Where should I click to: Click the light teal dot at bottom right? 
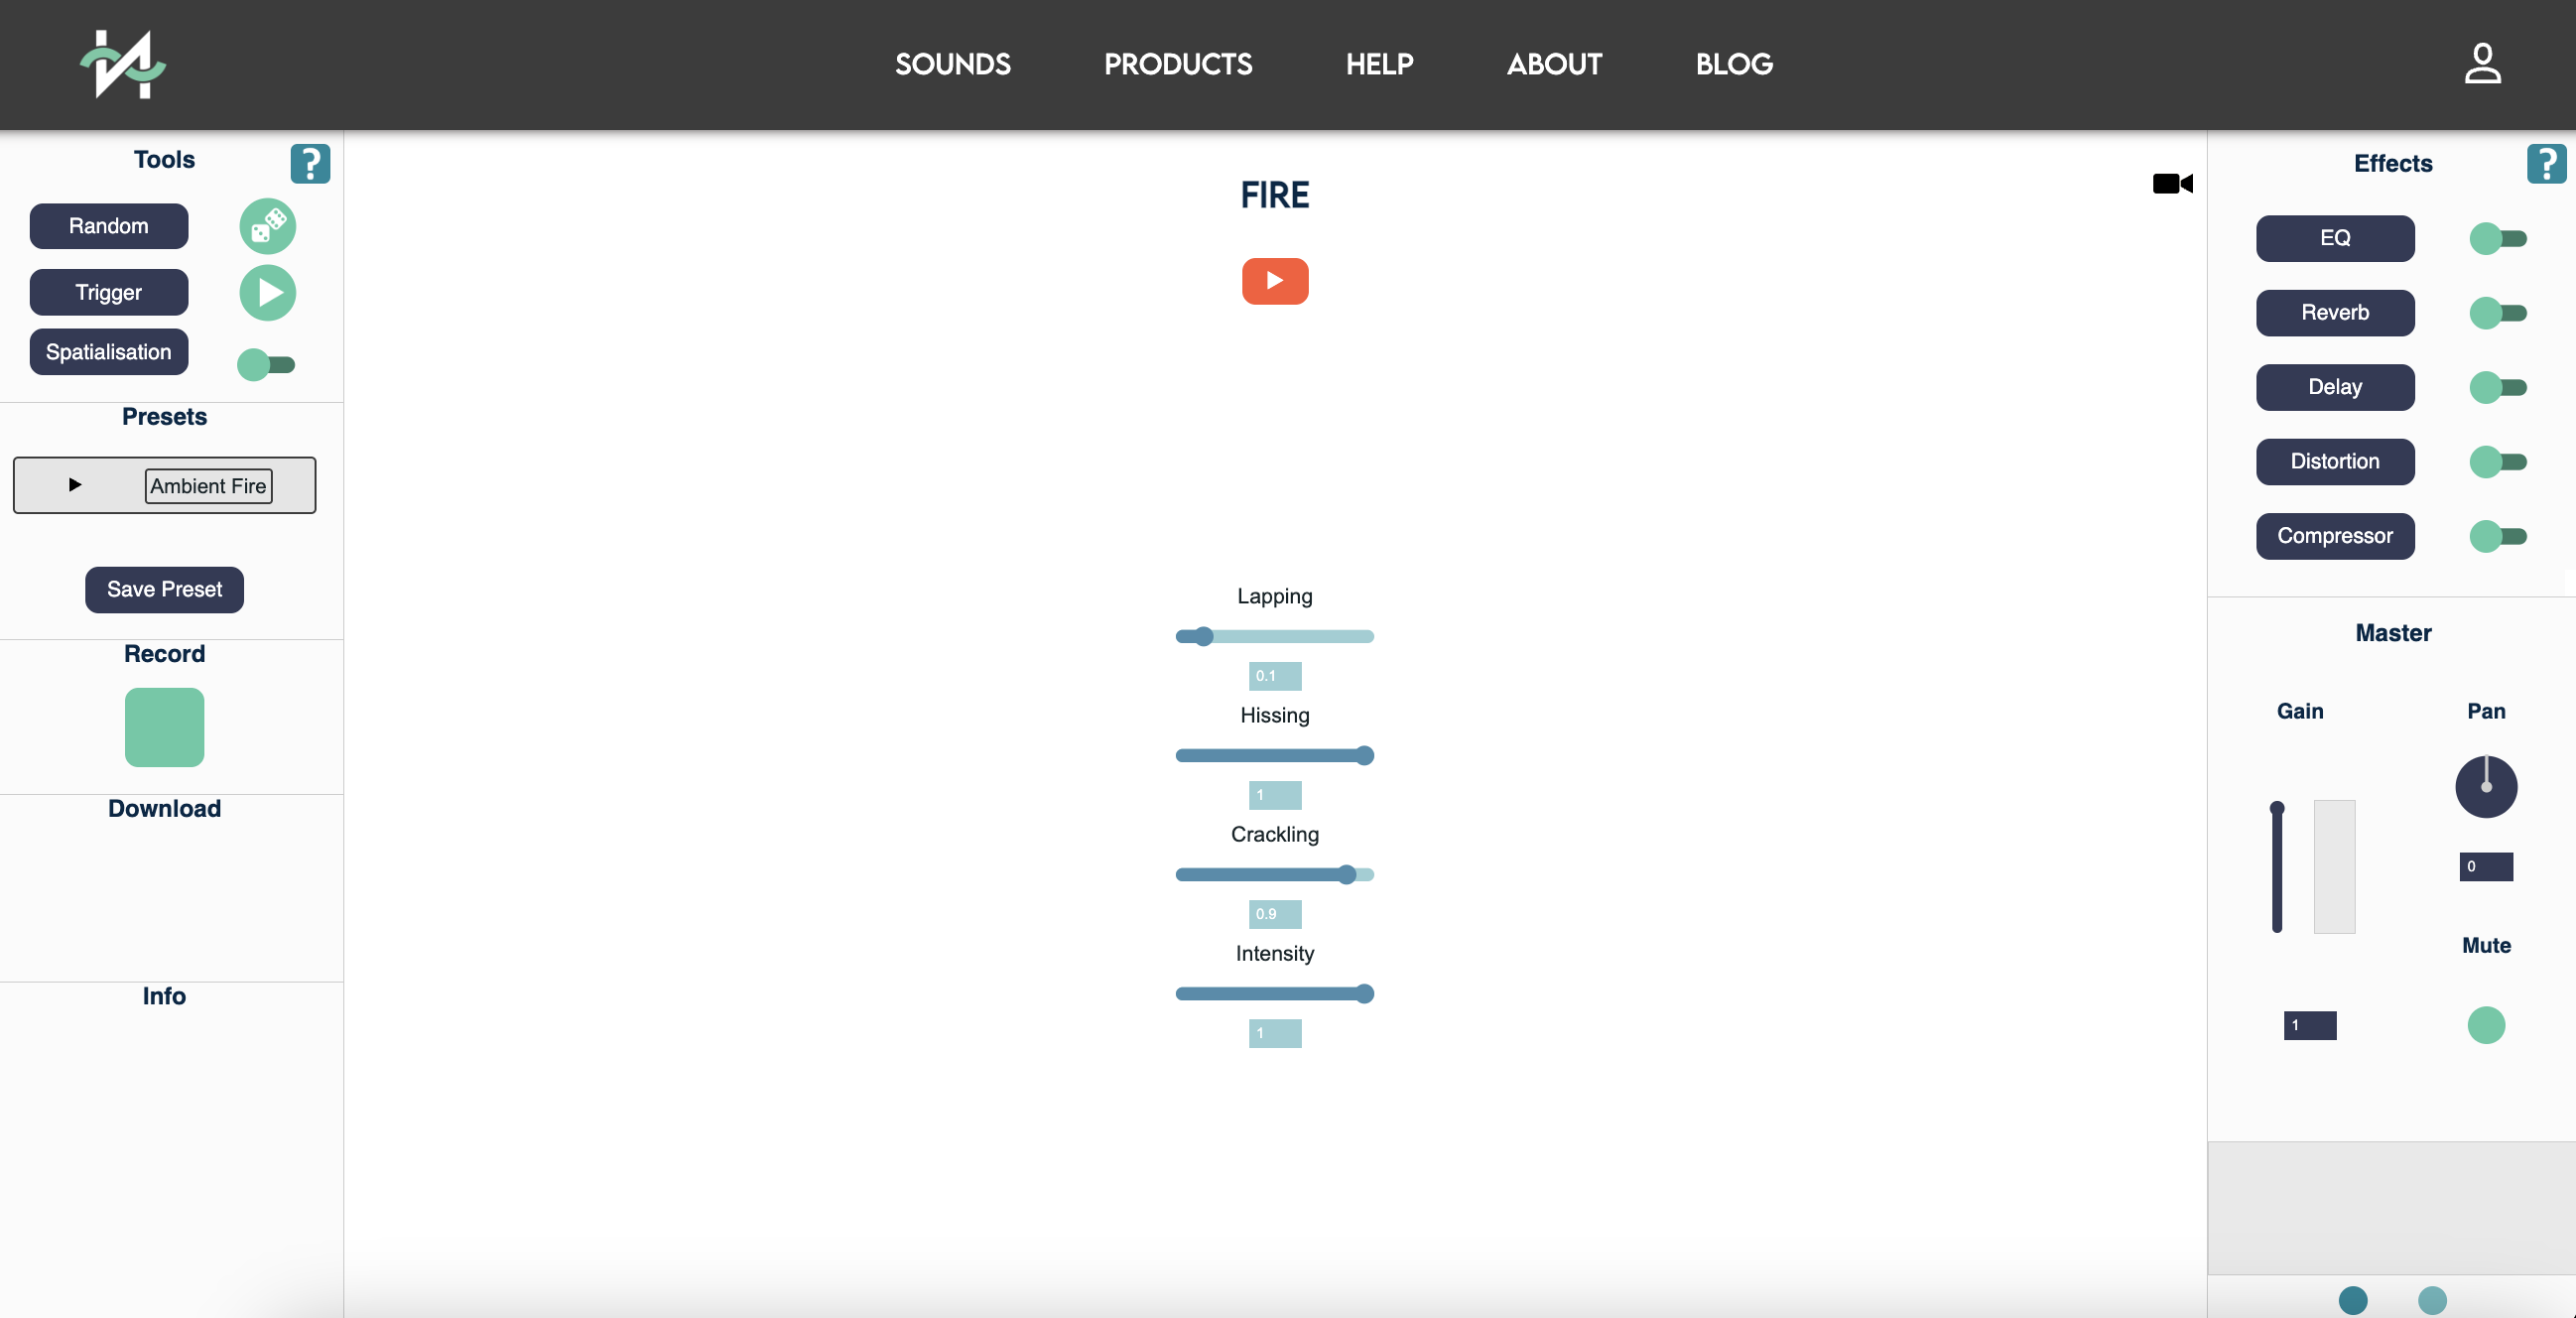tap(2432, 1299)
